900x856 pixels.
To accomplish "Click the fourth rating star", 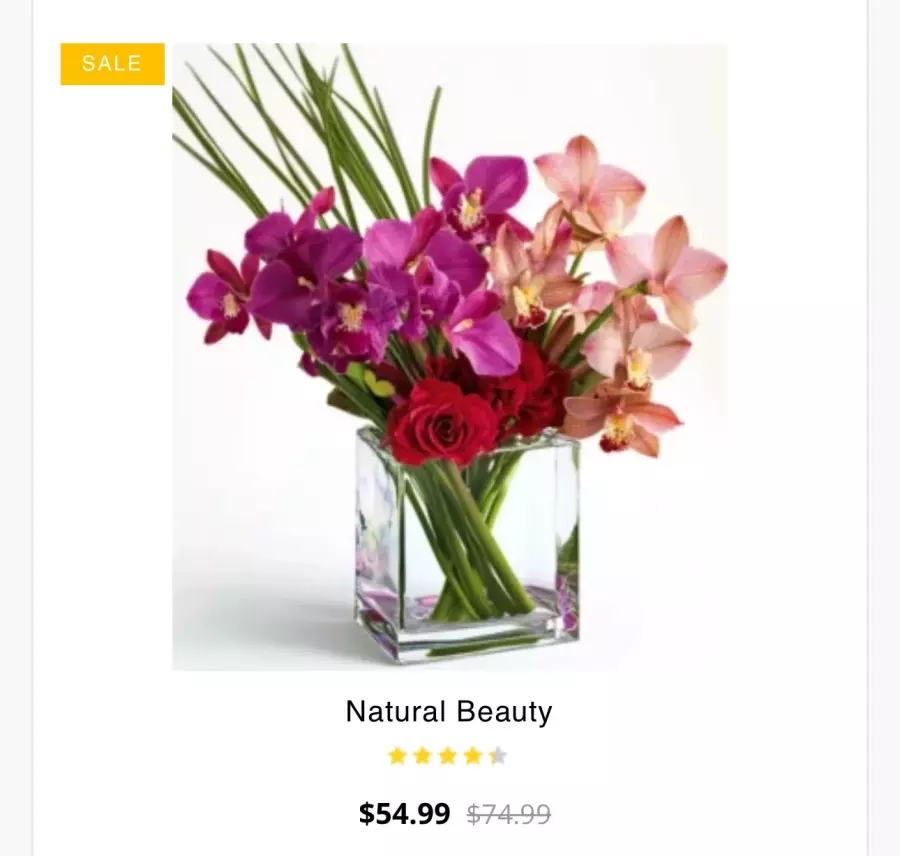I will [472, 756].
